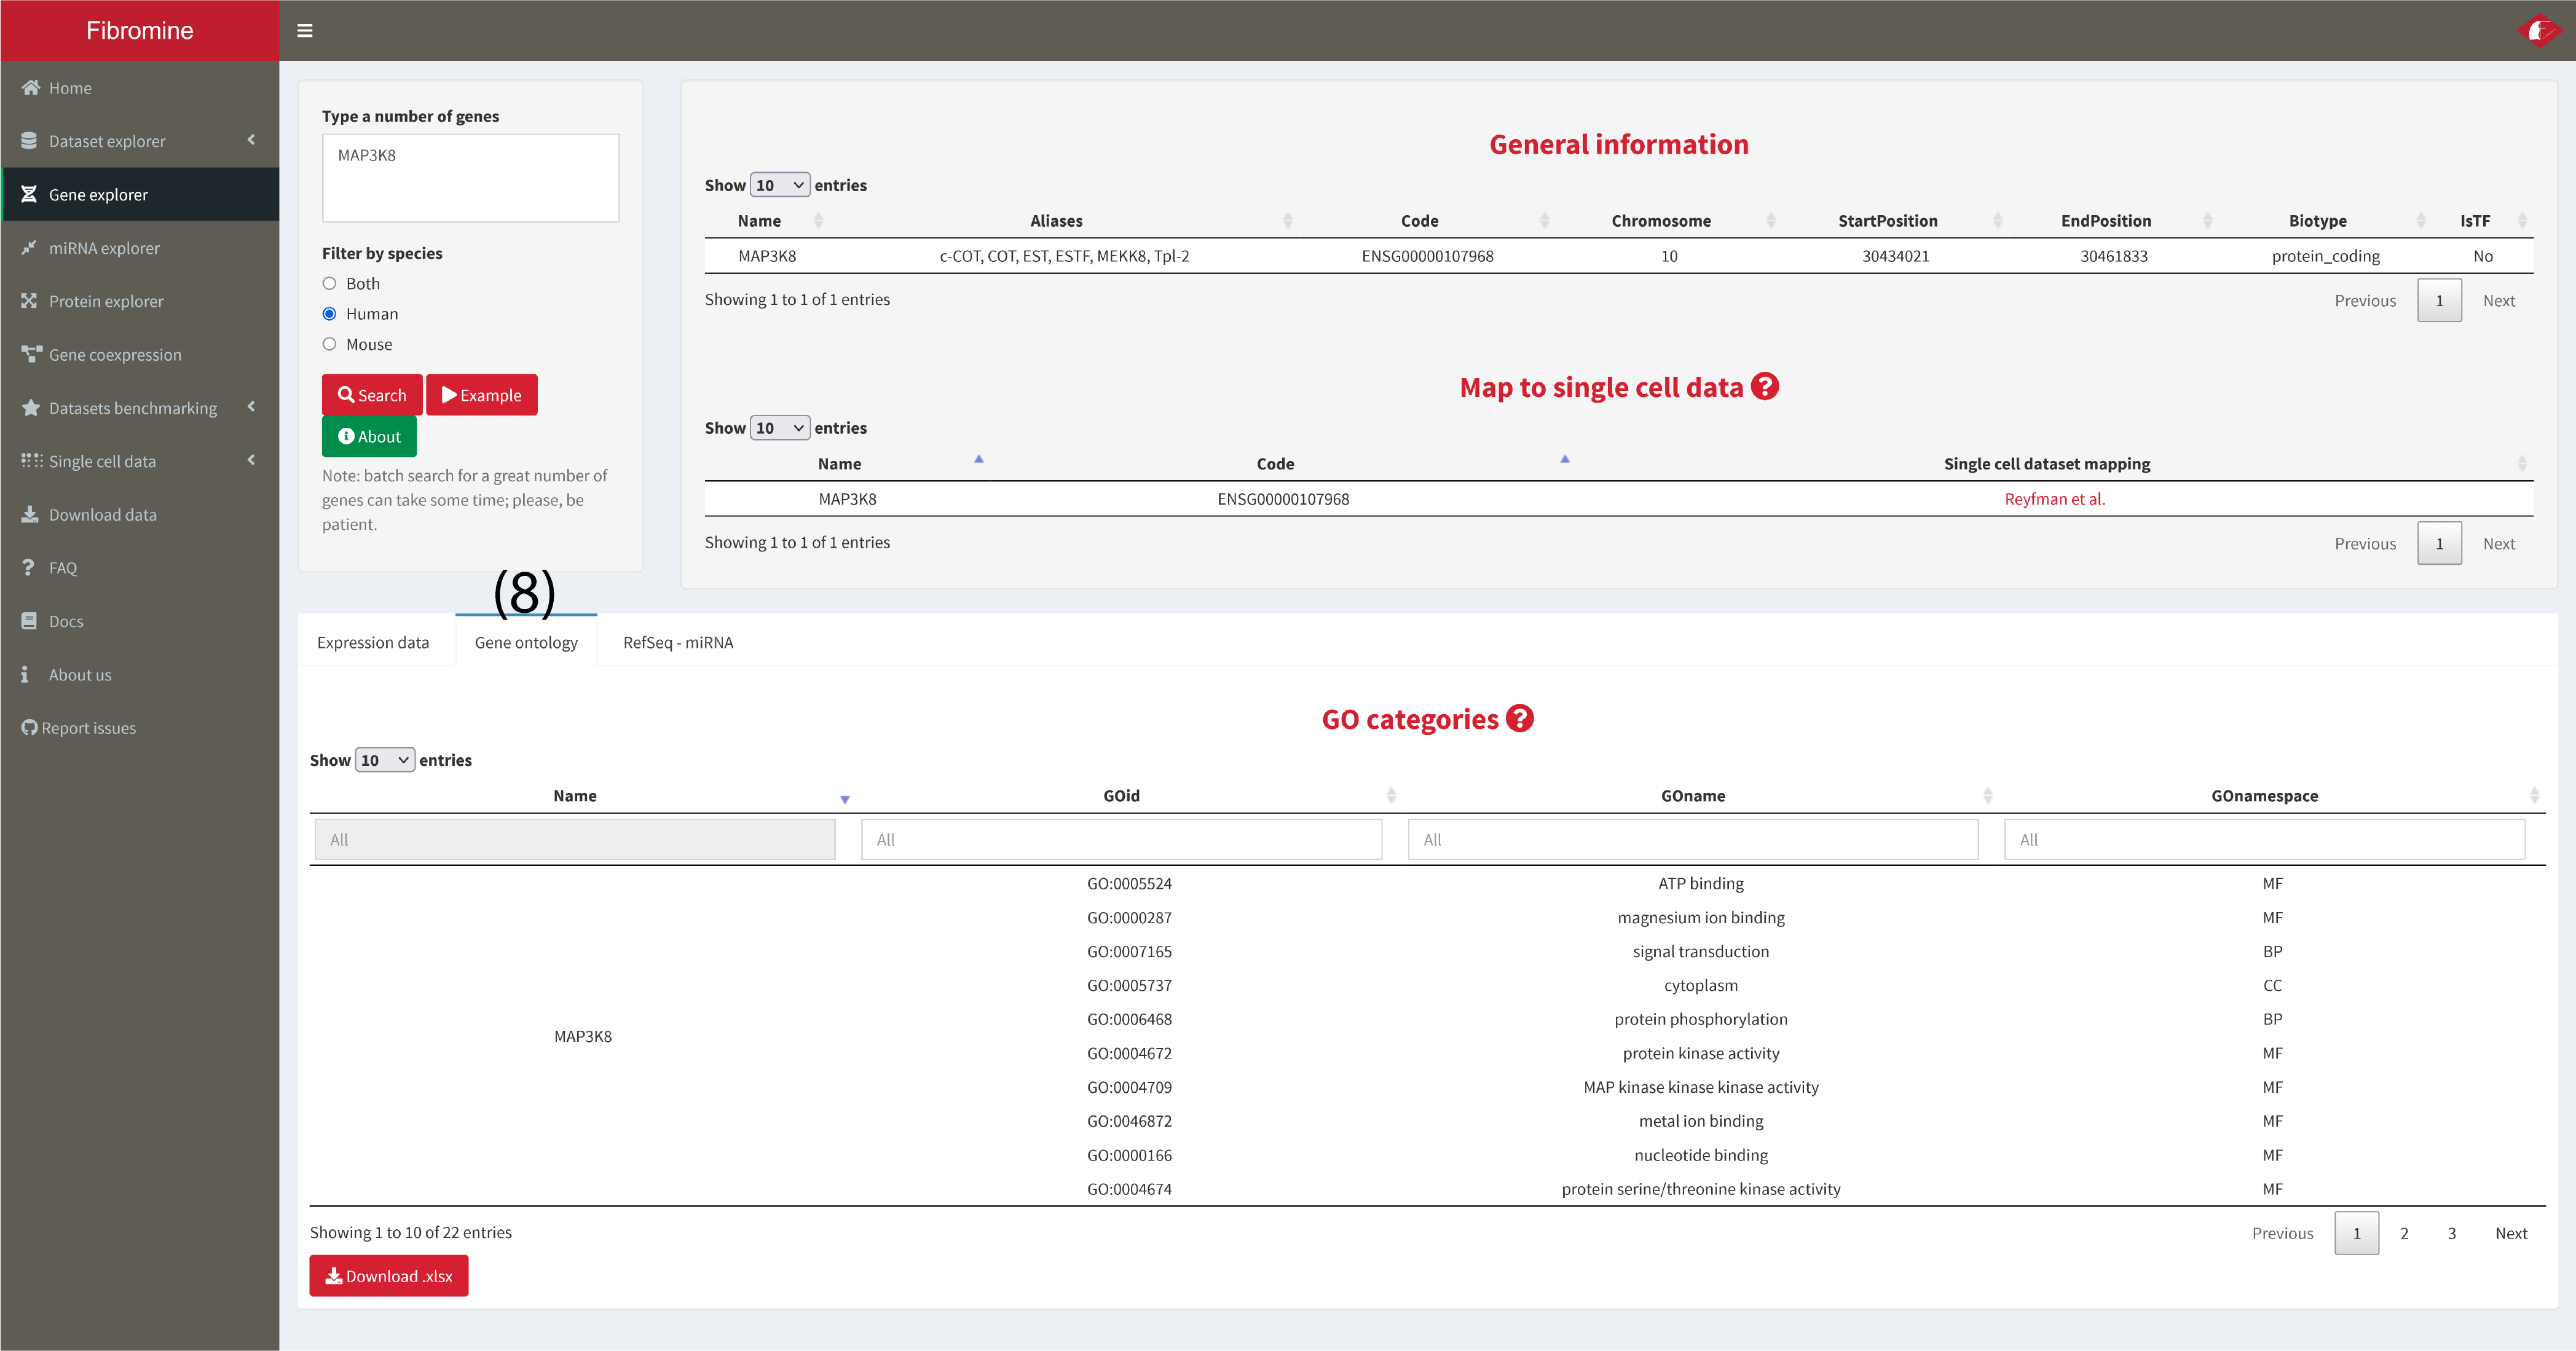Click the GOnamespace column filter field

(2265, 839)
